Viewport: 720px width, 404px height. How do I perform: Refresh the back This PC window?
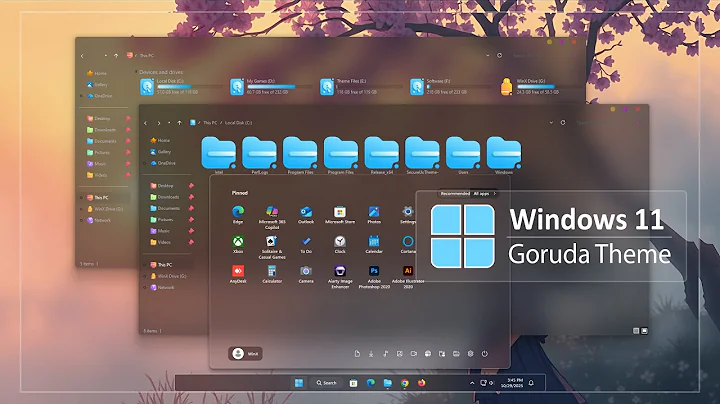(x=500, y=56)
